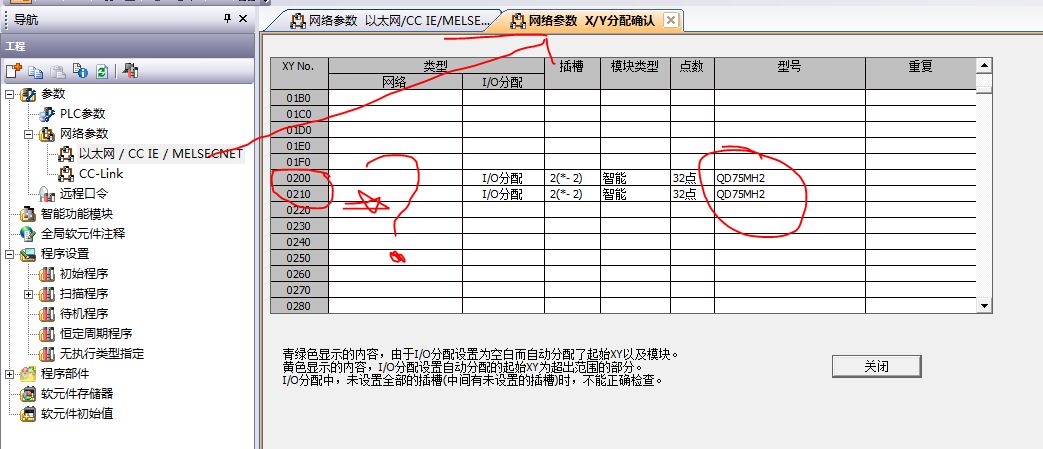Click the new data icon in project toolbar
Viewport: 1043px width, 449px height.
click(x=14, y=71)
